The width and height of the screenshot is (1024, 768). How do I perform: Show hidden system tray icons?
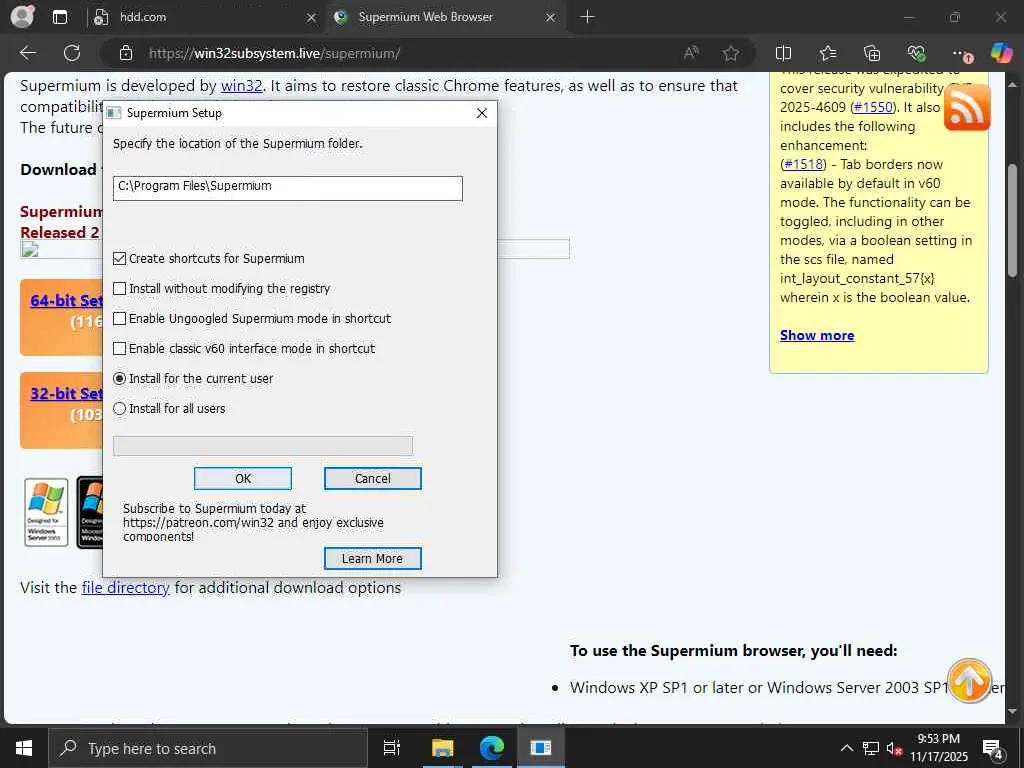tap(846, 748)
